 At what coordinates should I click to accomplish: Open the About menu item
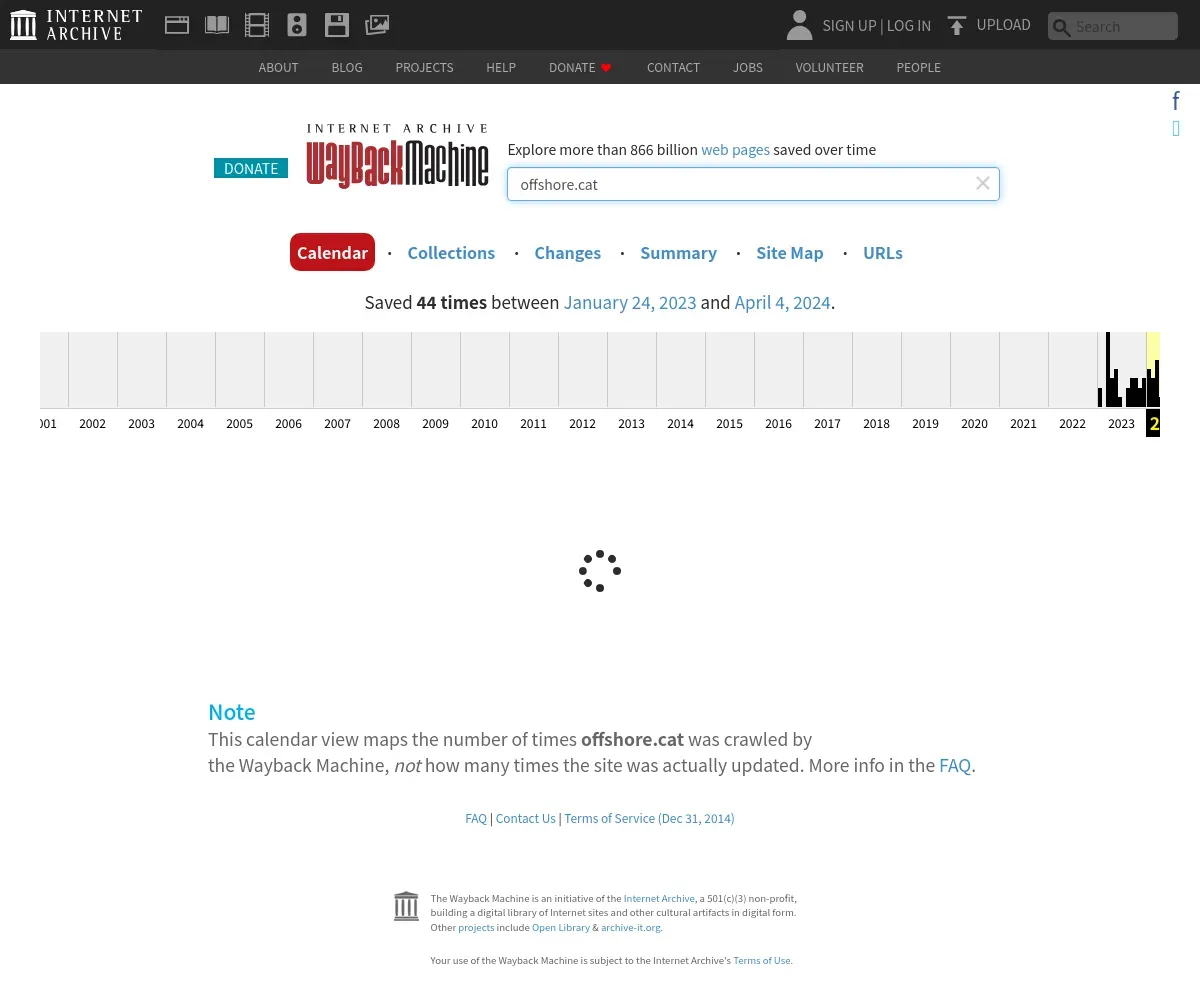point(278,67)
